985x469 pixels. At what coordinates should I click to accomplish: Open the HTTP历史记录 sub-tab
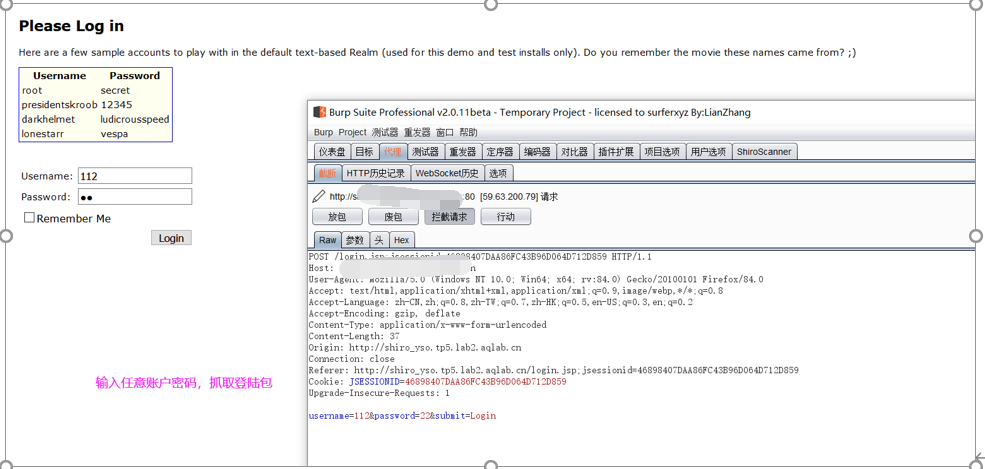click(x=376, y=174)
